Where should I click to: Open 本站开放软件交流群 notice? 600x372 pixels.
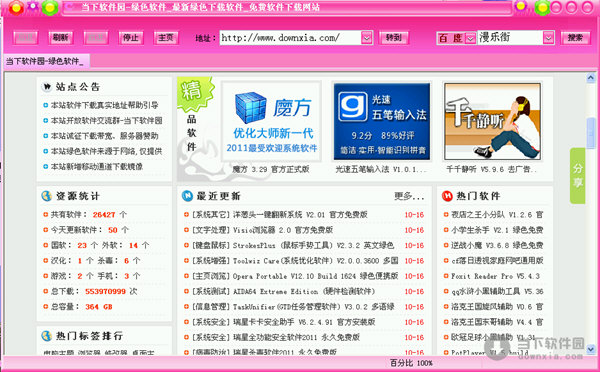tap(106, 121)
